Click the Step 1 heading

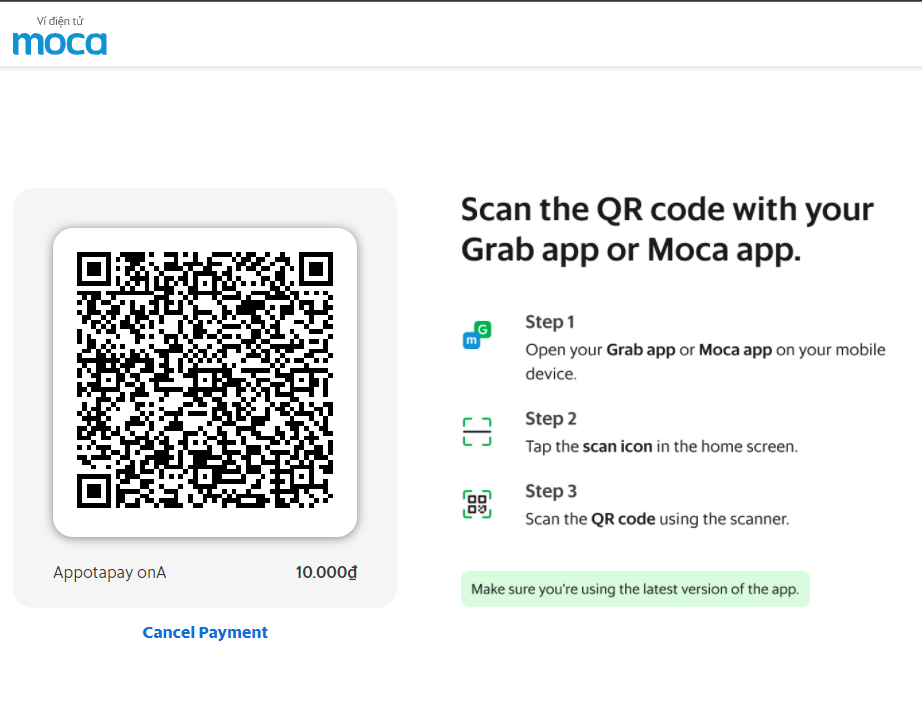coord(550,322)
